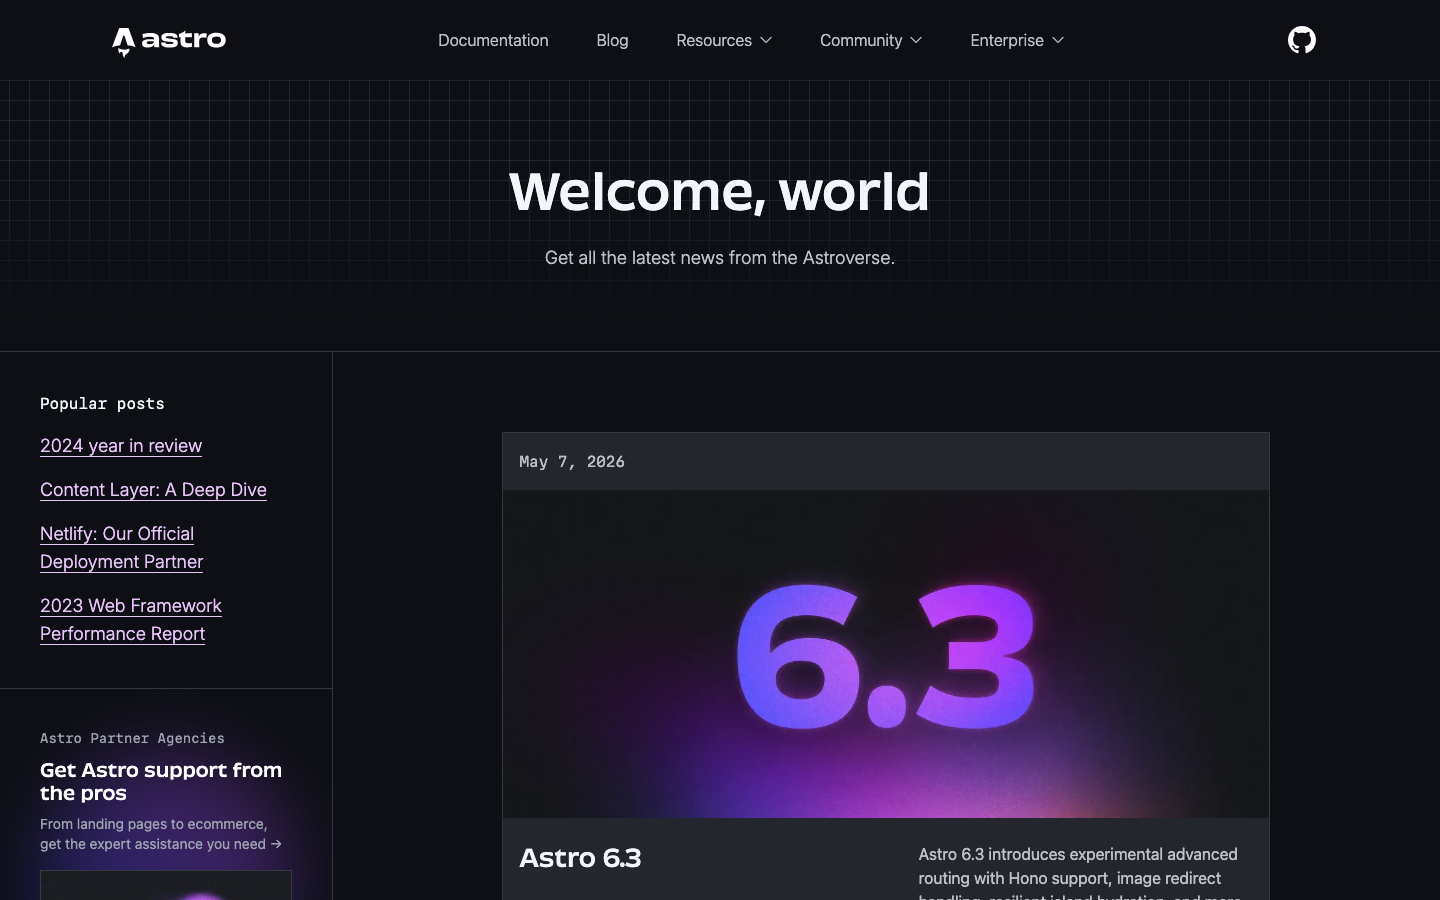Open '2023 Web Framework Performance Report' link
Screen dimensions: 1440x900
(x=131, y=620)
